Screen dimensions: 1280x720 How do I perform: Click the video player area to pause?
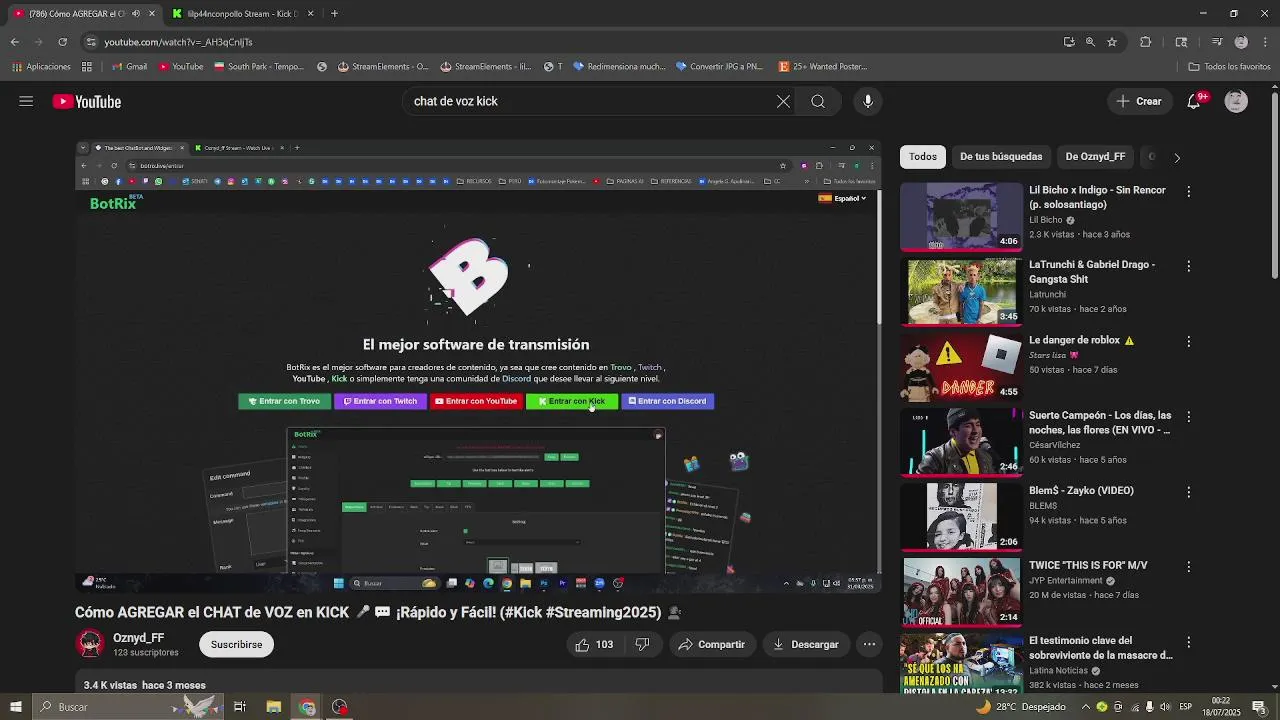pyautogui.click(x=478, y=366)
